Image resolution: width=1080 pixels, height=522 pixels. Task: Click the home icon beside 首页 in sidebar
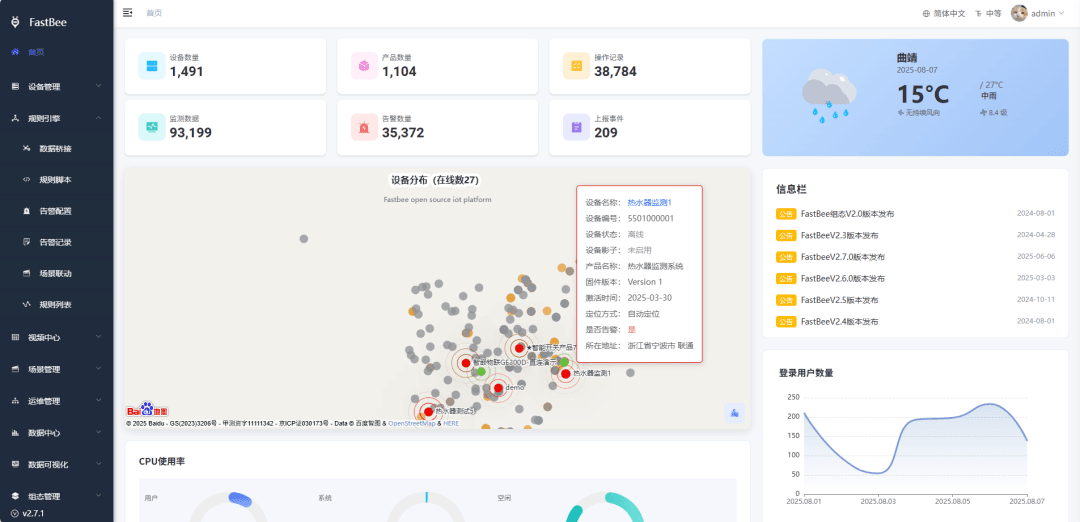pos(15,52)
